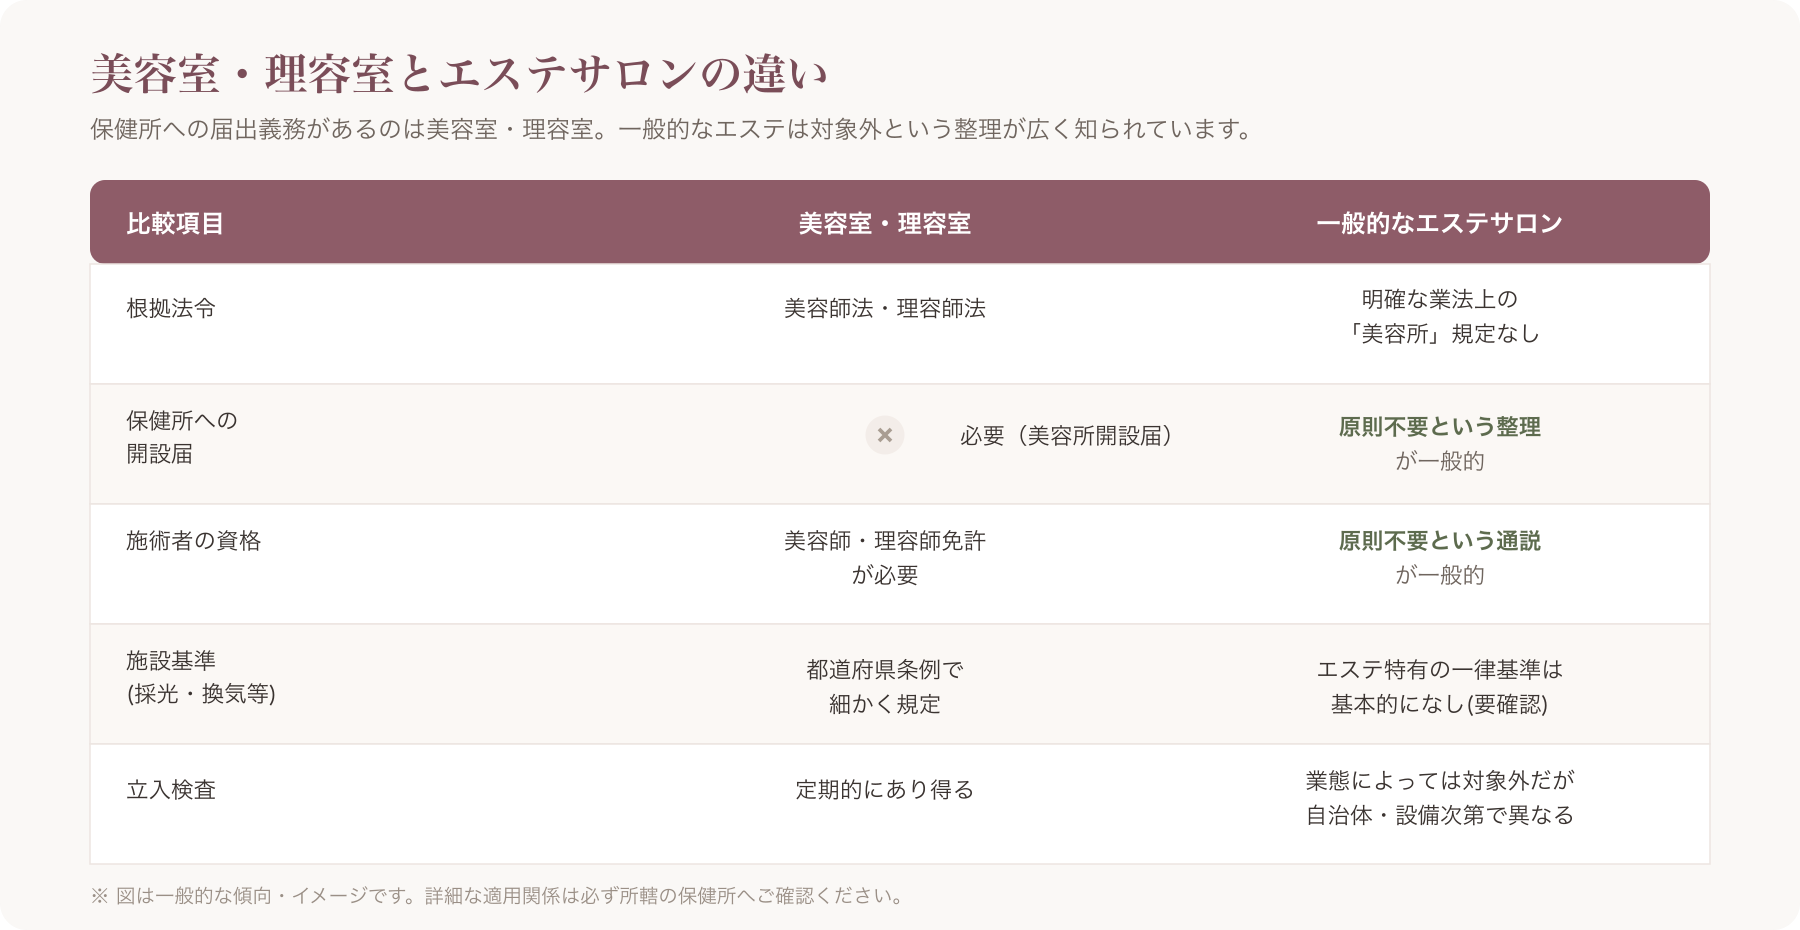Select the 比較項目 column header
Image resolution: width=1800 pixels, height=930 pixels.
175,223
